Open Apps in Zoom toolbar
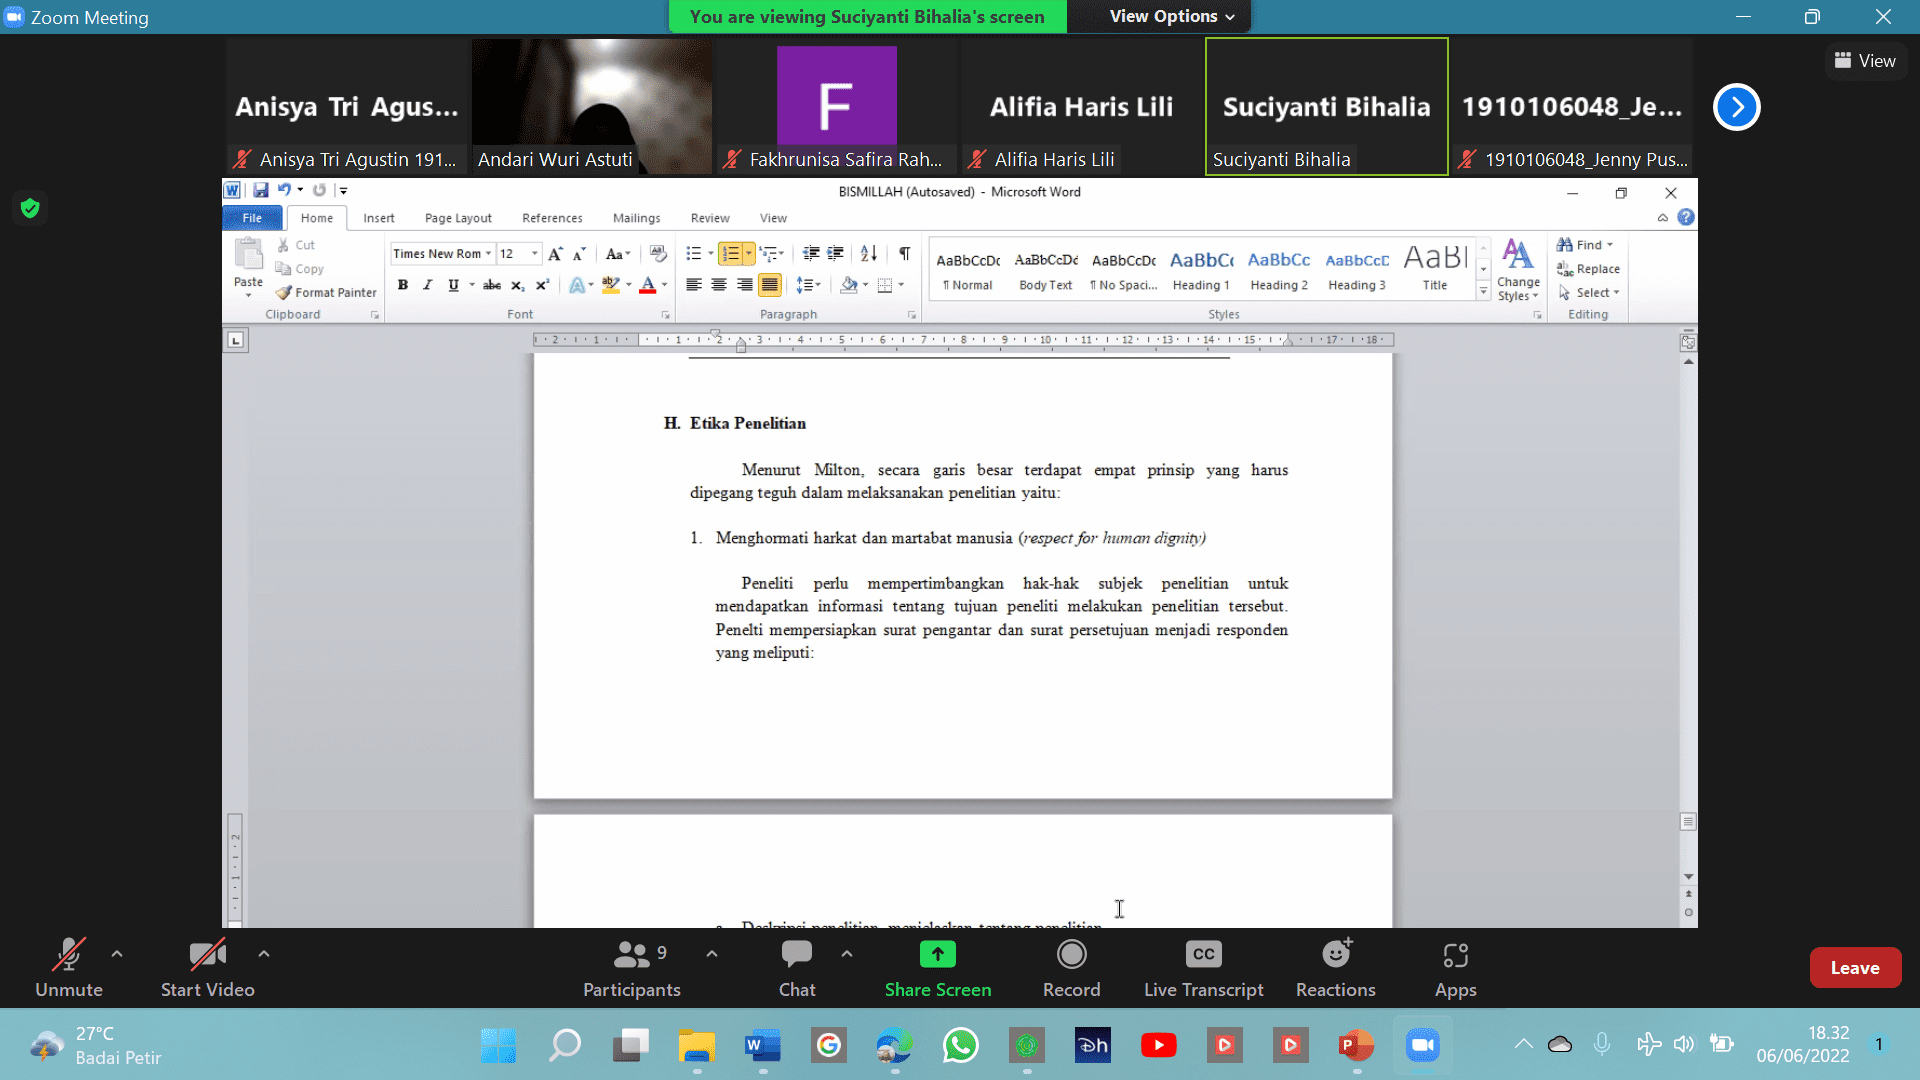The width and height of the screenshot is (1920, 1080). (x=1456, y=968)
